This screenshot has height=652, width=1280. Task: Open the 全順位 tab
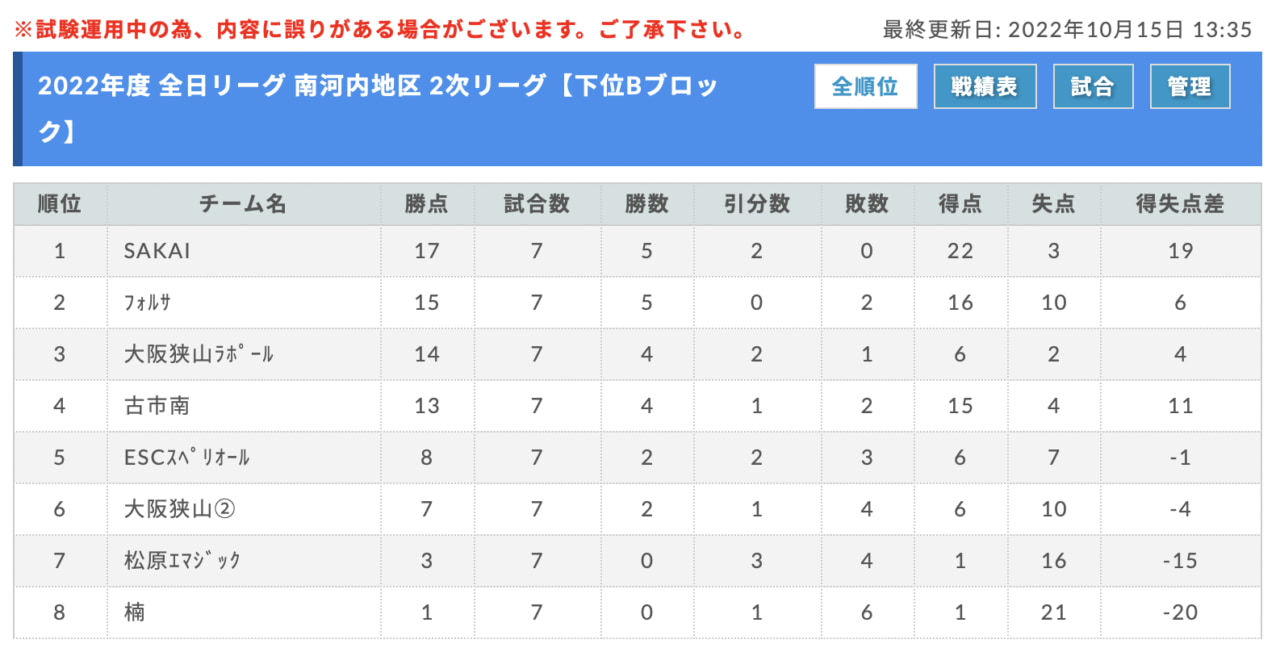pos(865,87)
